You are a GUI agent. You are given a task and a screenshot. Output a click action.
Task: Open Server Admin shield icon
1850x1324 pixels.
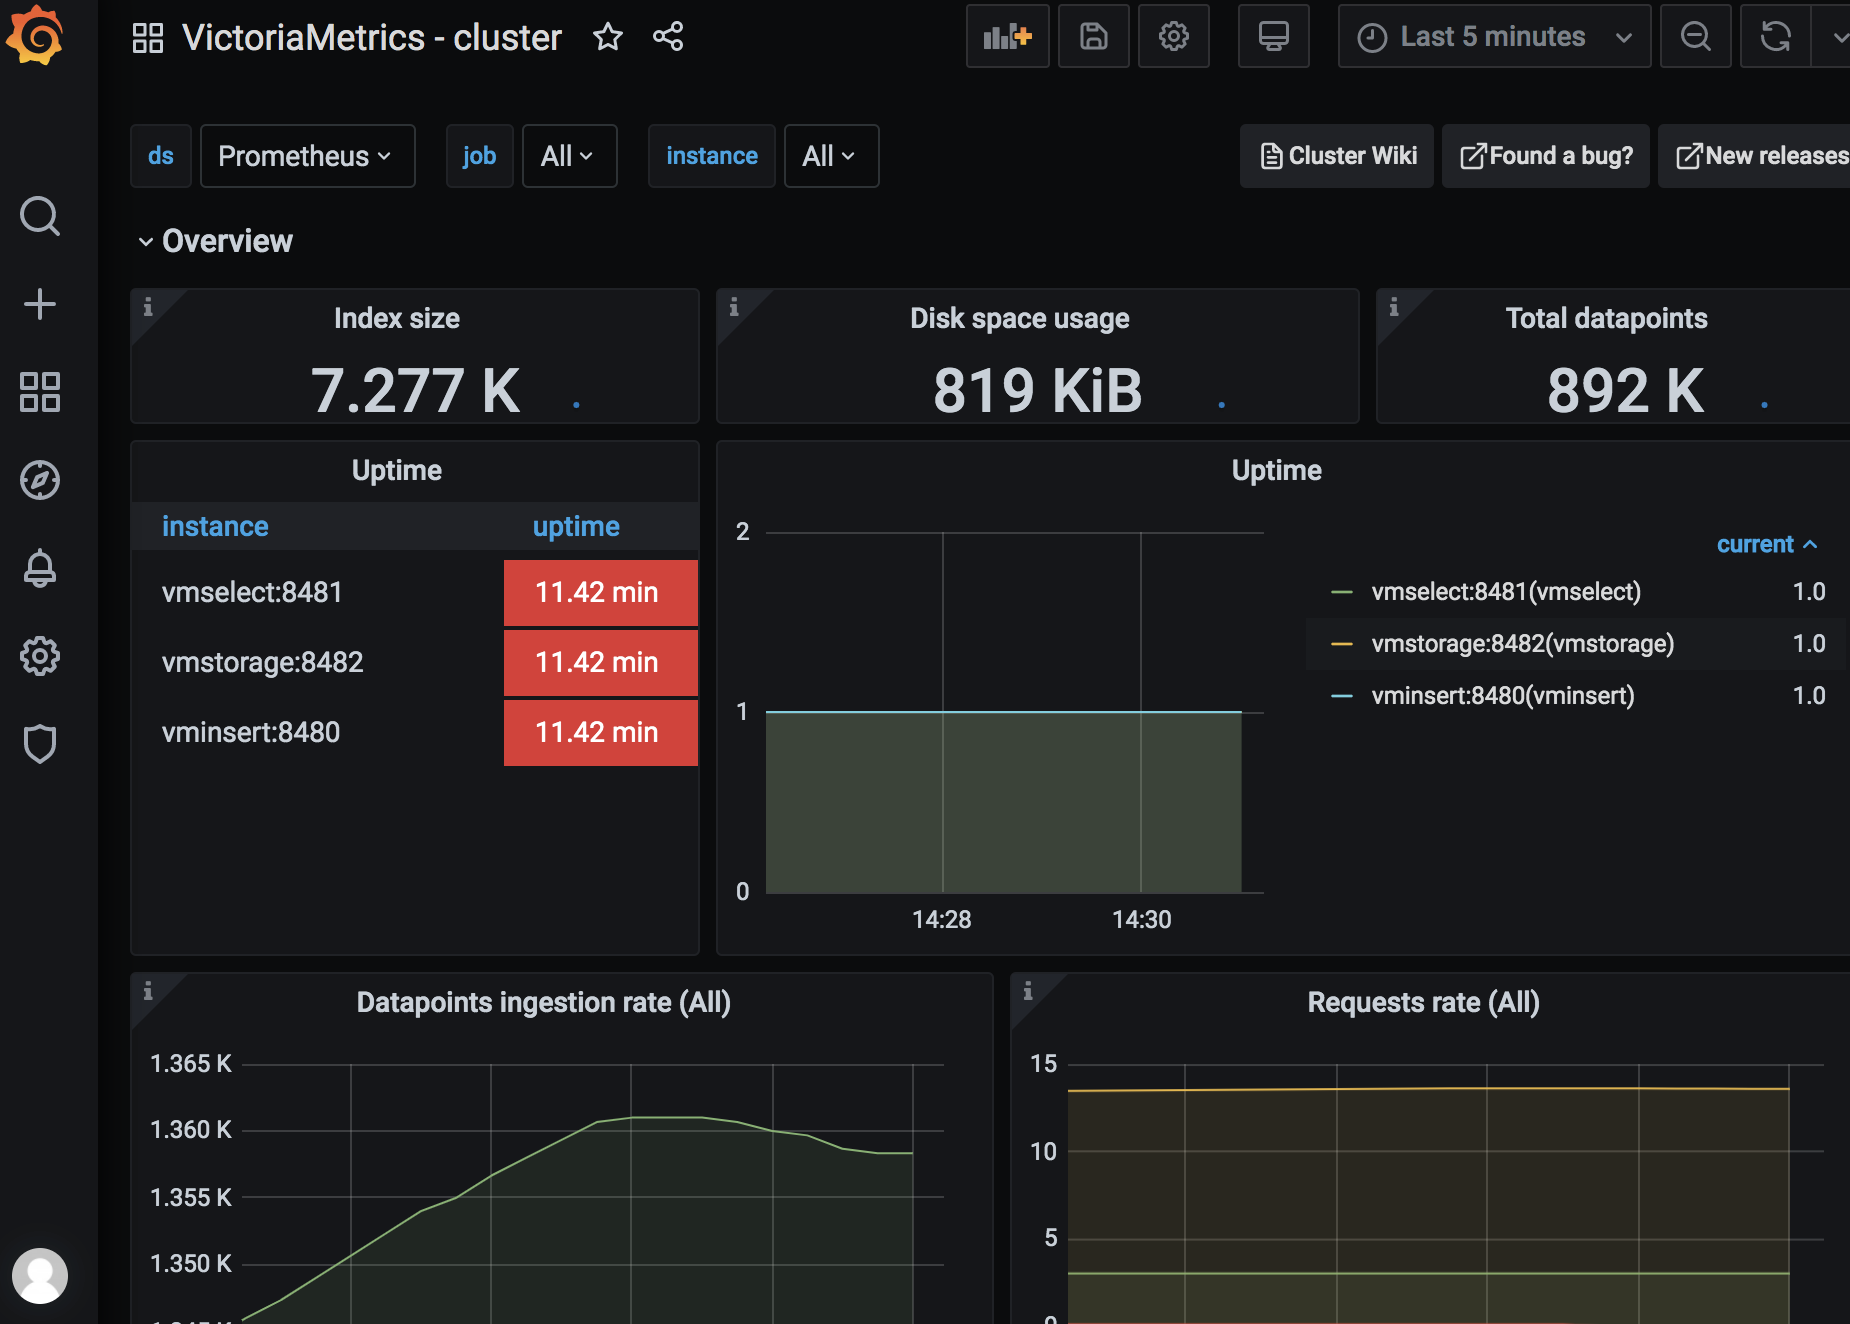pos(40,744)
